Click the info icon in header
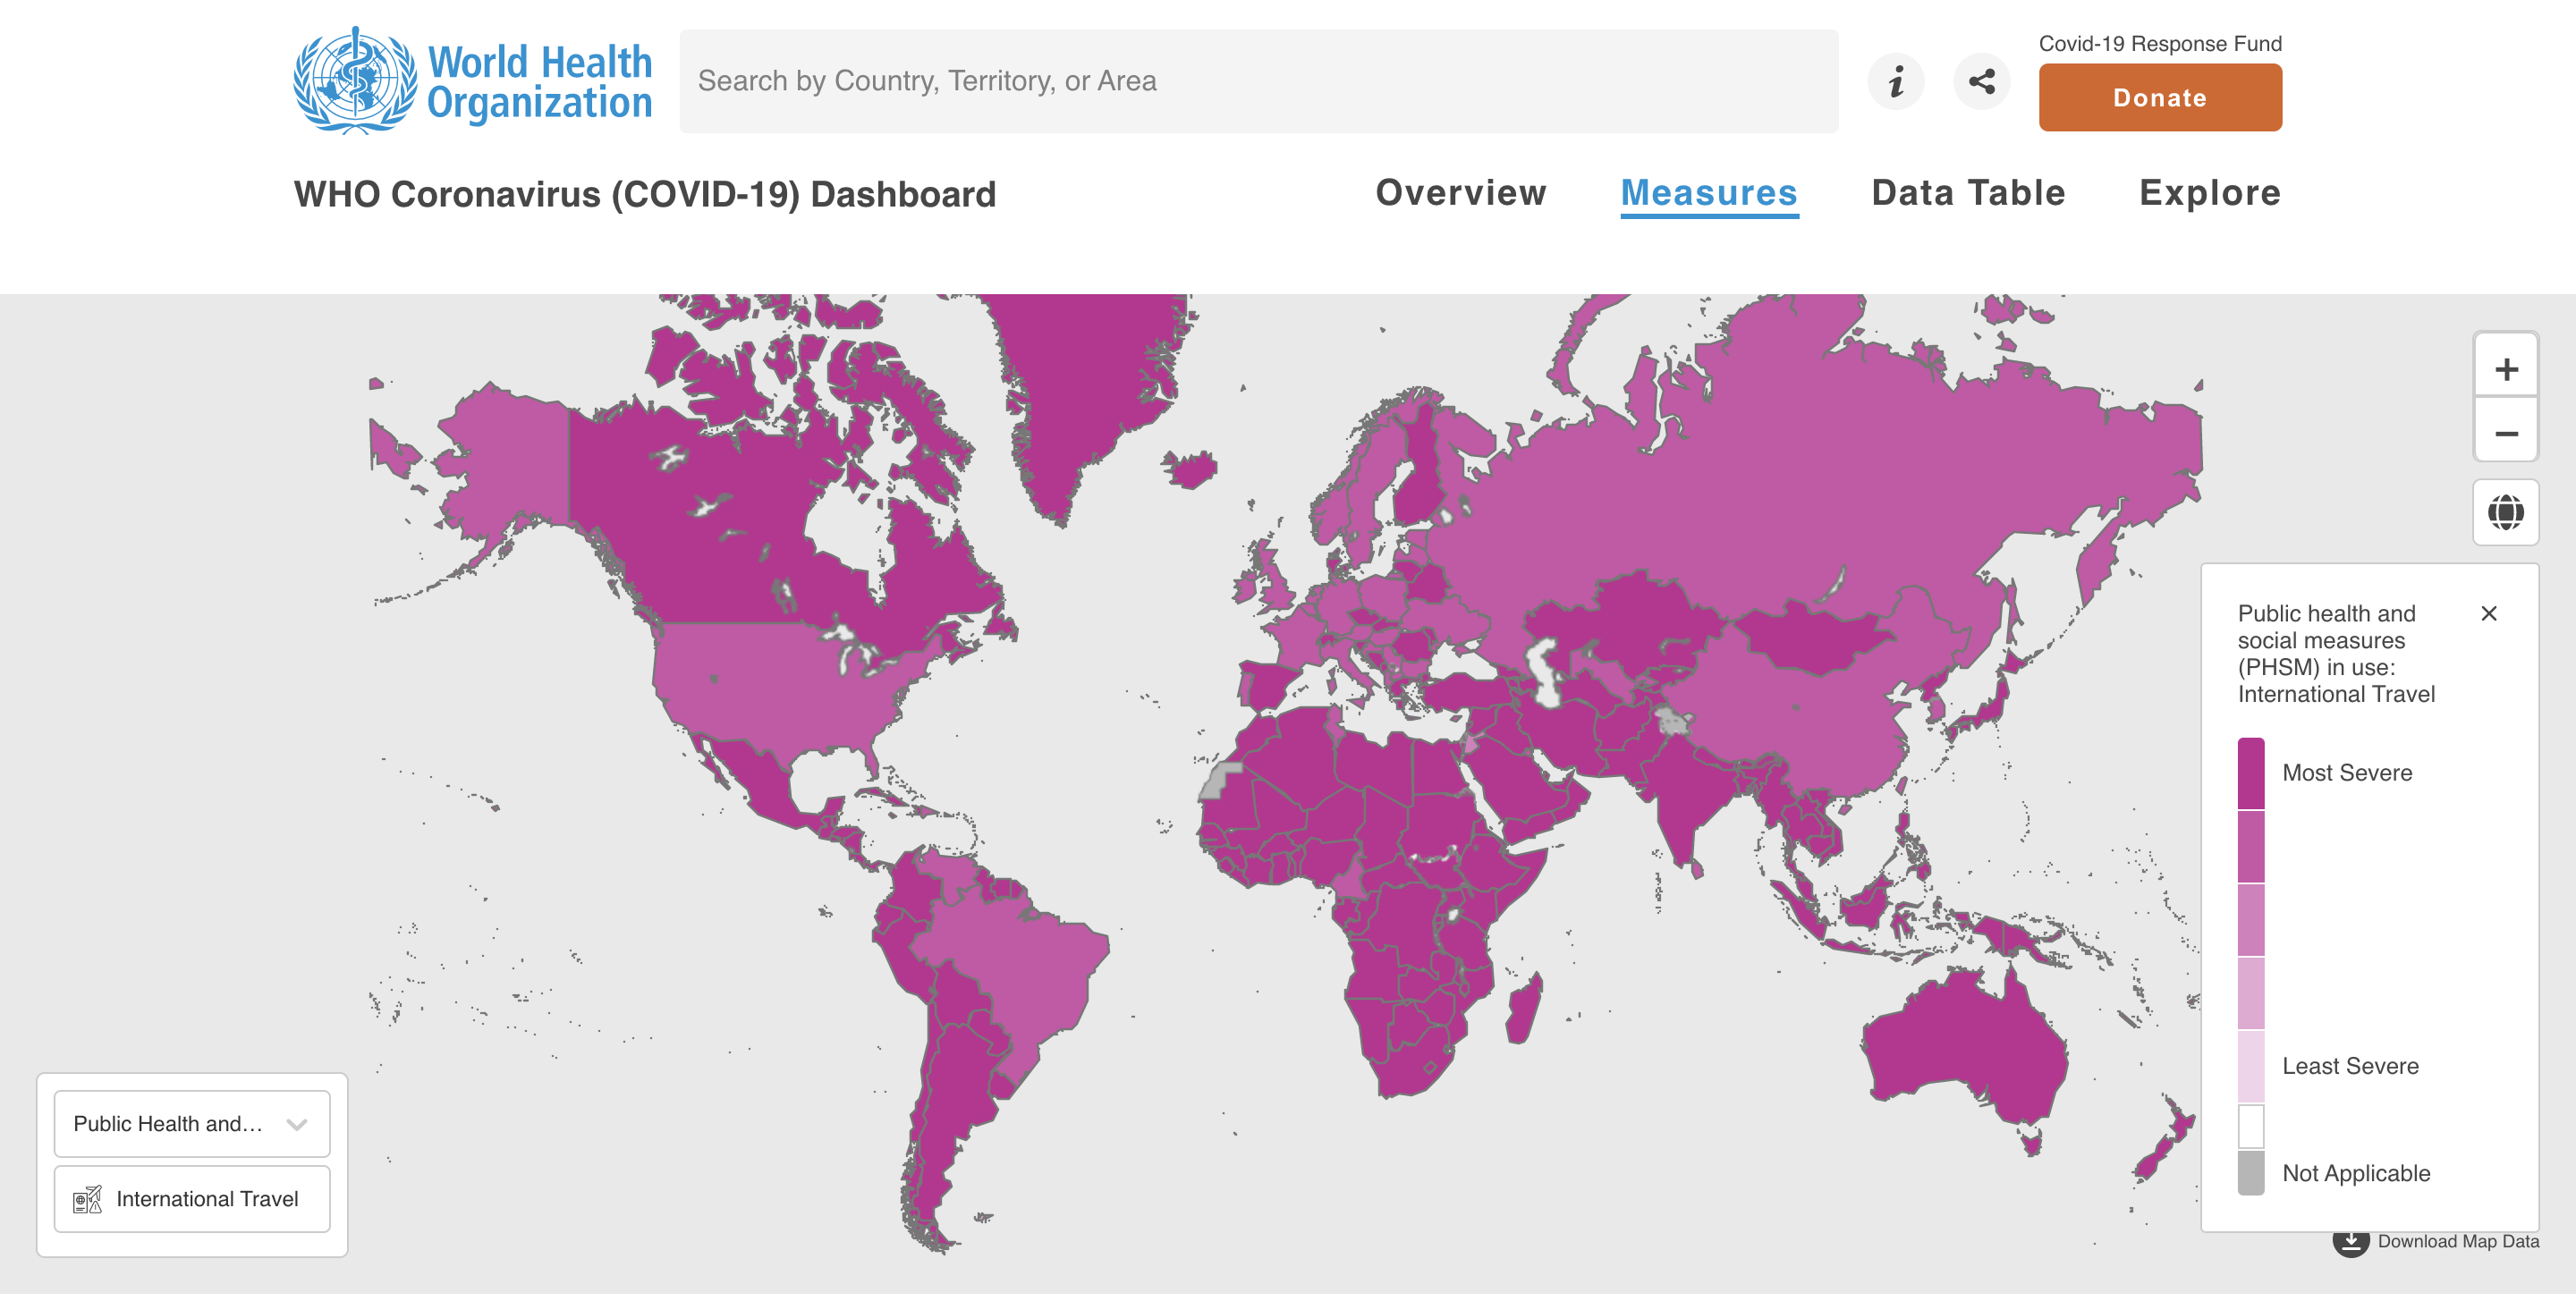The height and width of the screenshot is (1301, 2576). pyautogui.click(x=1895, y=81)
